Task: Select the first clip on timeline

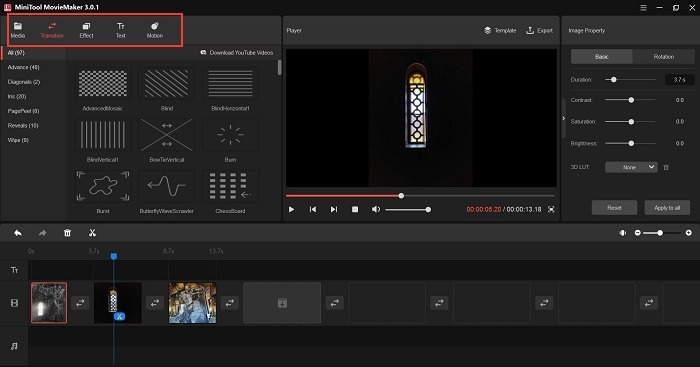Action: point(49,303)
